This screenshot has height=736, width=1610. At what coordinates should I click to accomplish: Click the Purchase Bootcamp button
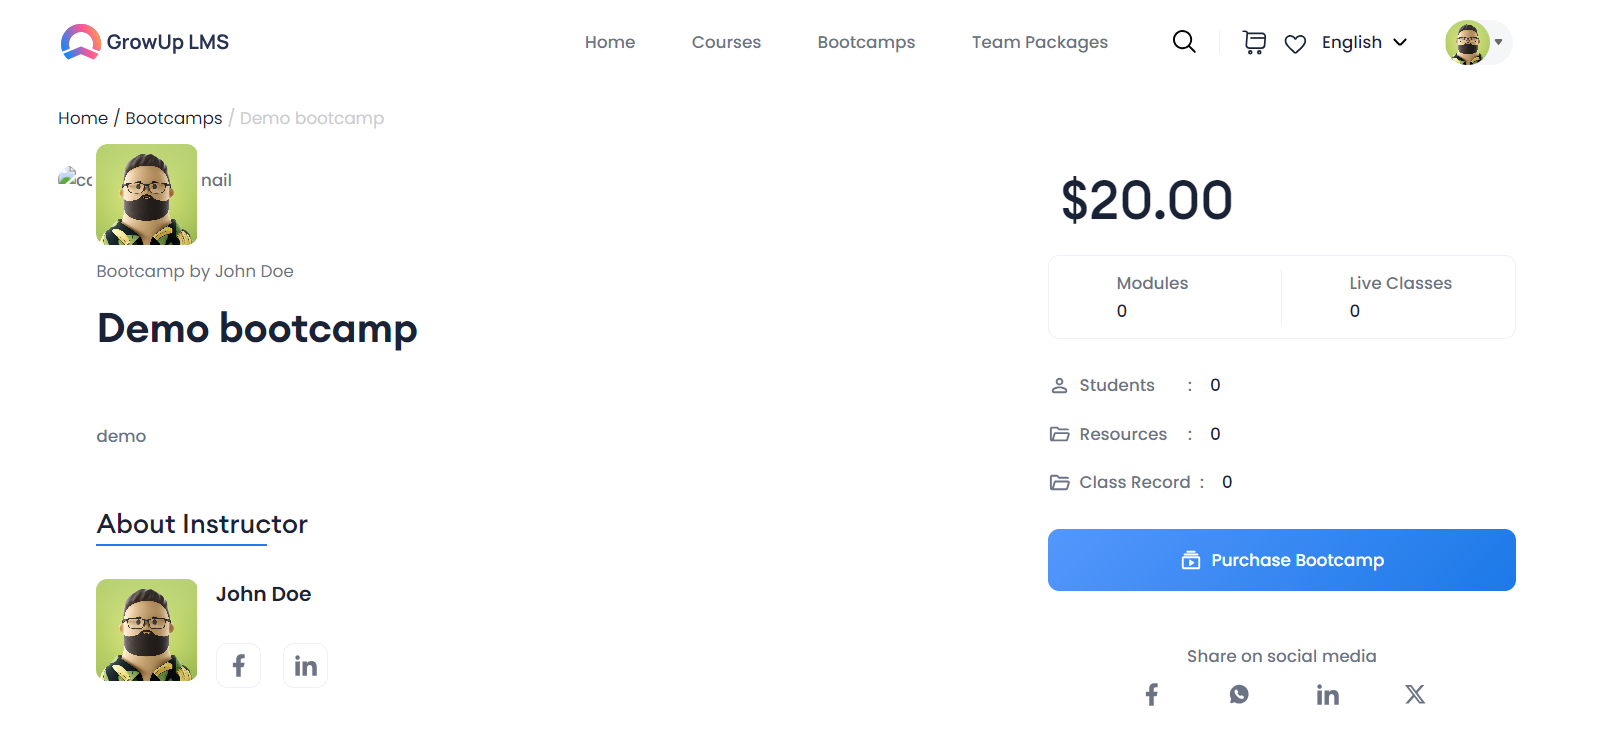coord(1282,560)
